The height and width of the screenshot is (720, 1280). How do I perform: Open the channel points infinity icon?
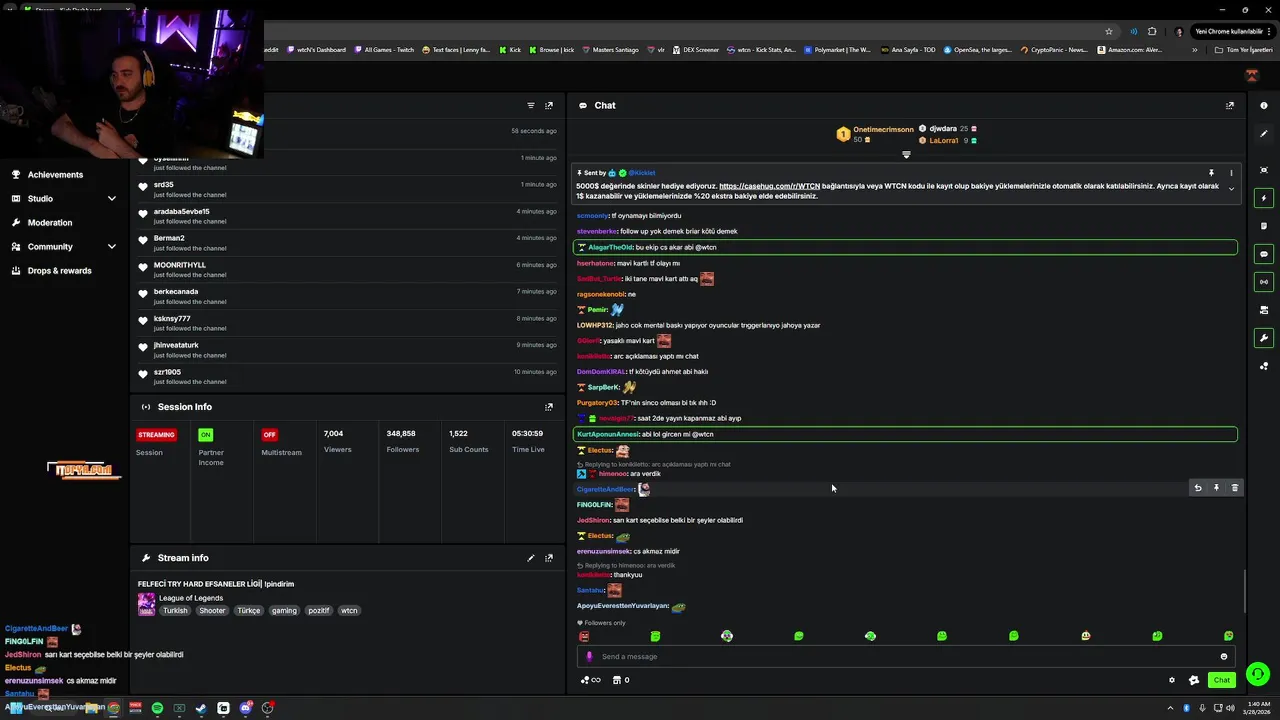(x=591, y=680)
